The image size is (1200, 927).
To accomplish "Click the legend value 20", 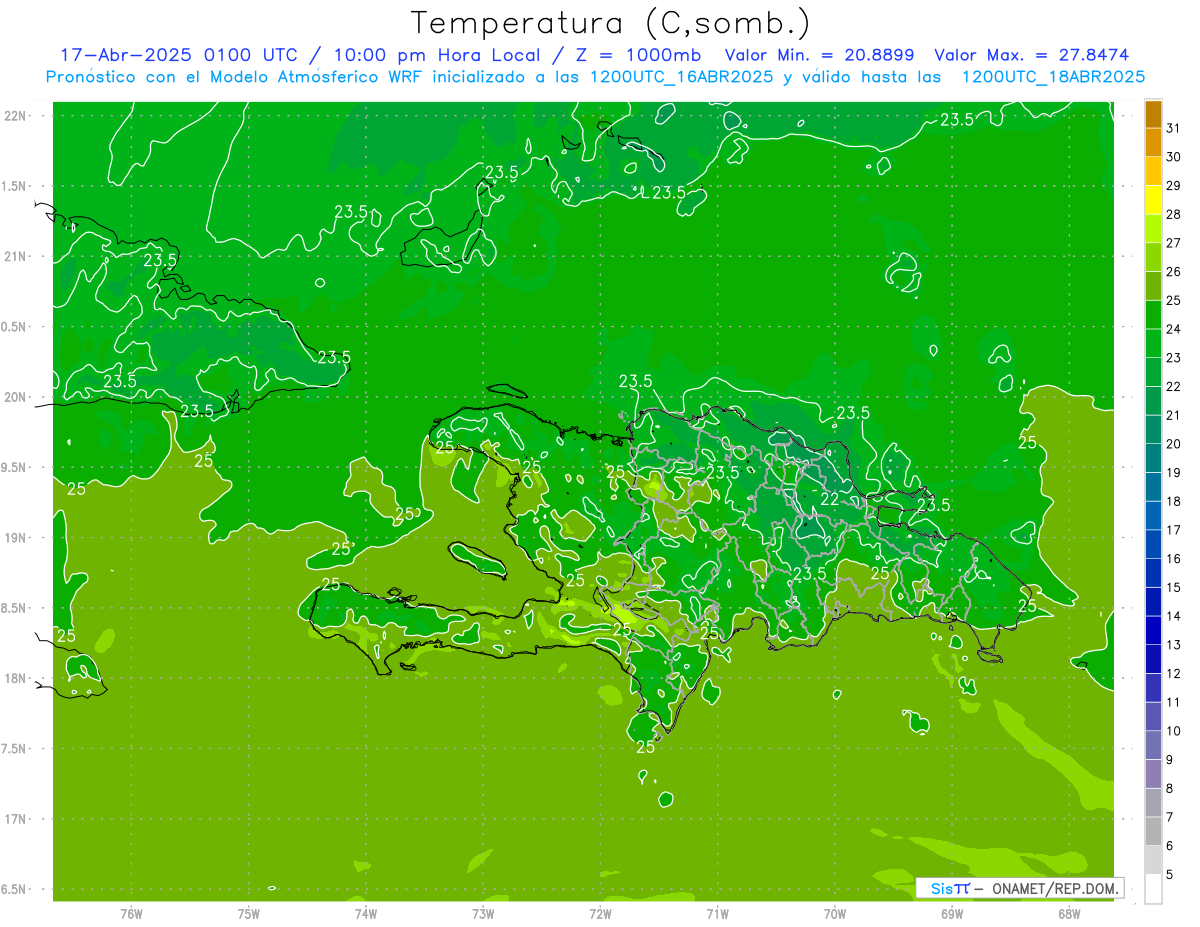I will click(x=1174, y=444).
